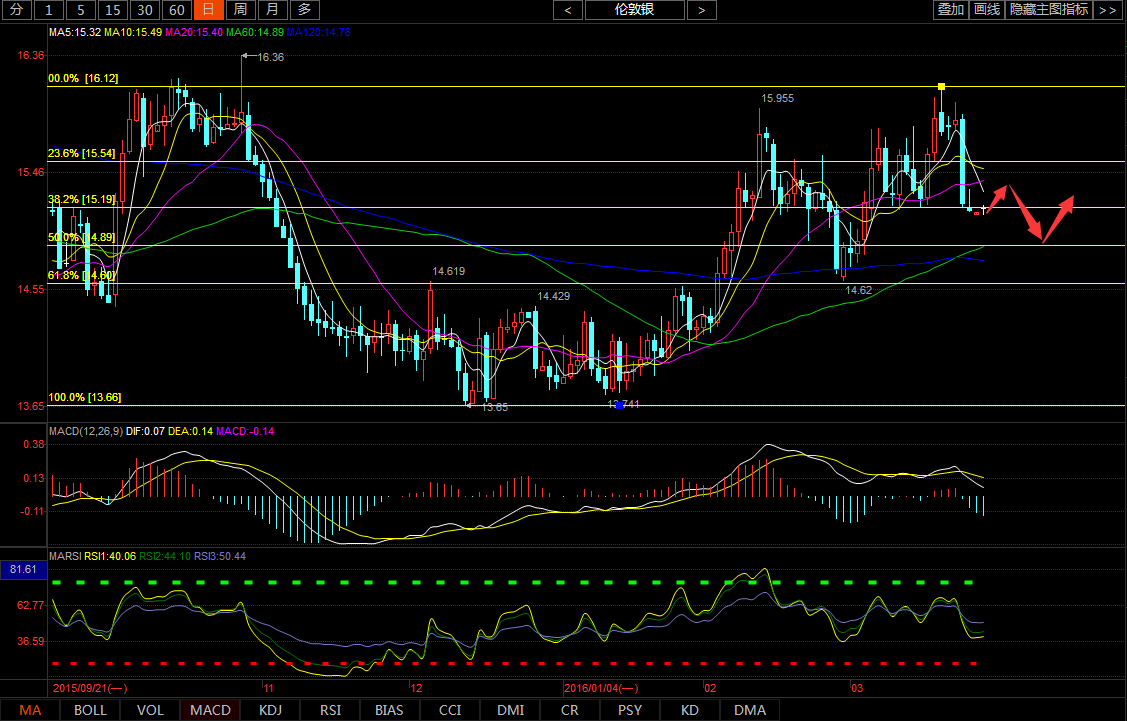
Task: Click the blue 81.61 RSI value label
Action: click(x=23, y=569)
